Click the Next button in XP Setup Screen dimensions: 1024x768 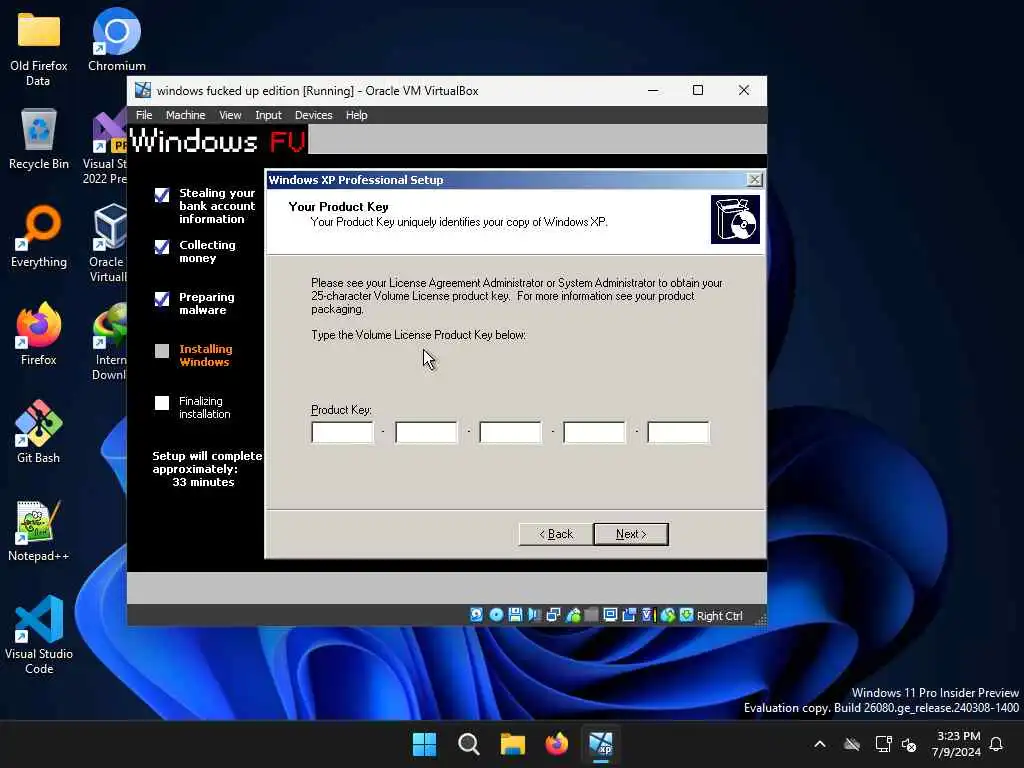631,534
